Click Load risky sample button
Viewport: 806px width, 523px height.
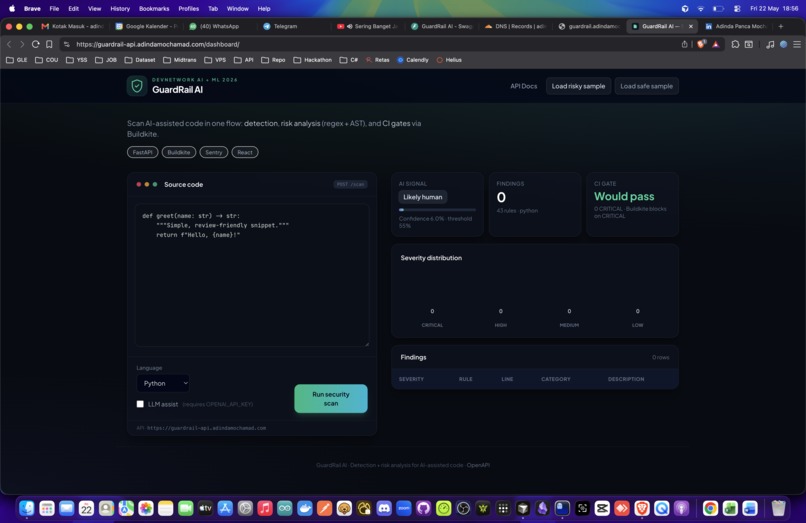point(578,86)
